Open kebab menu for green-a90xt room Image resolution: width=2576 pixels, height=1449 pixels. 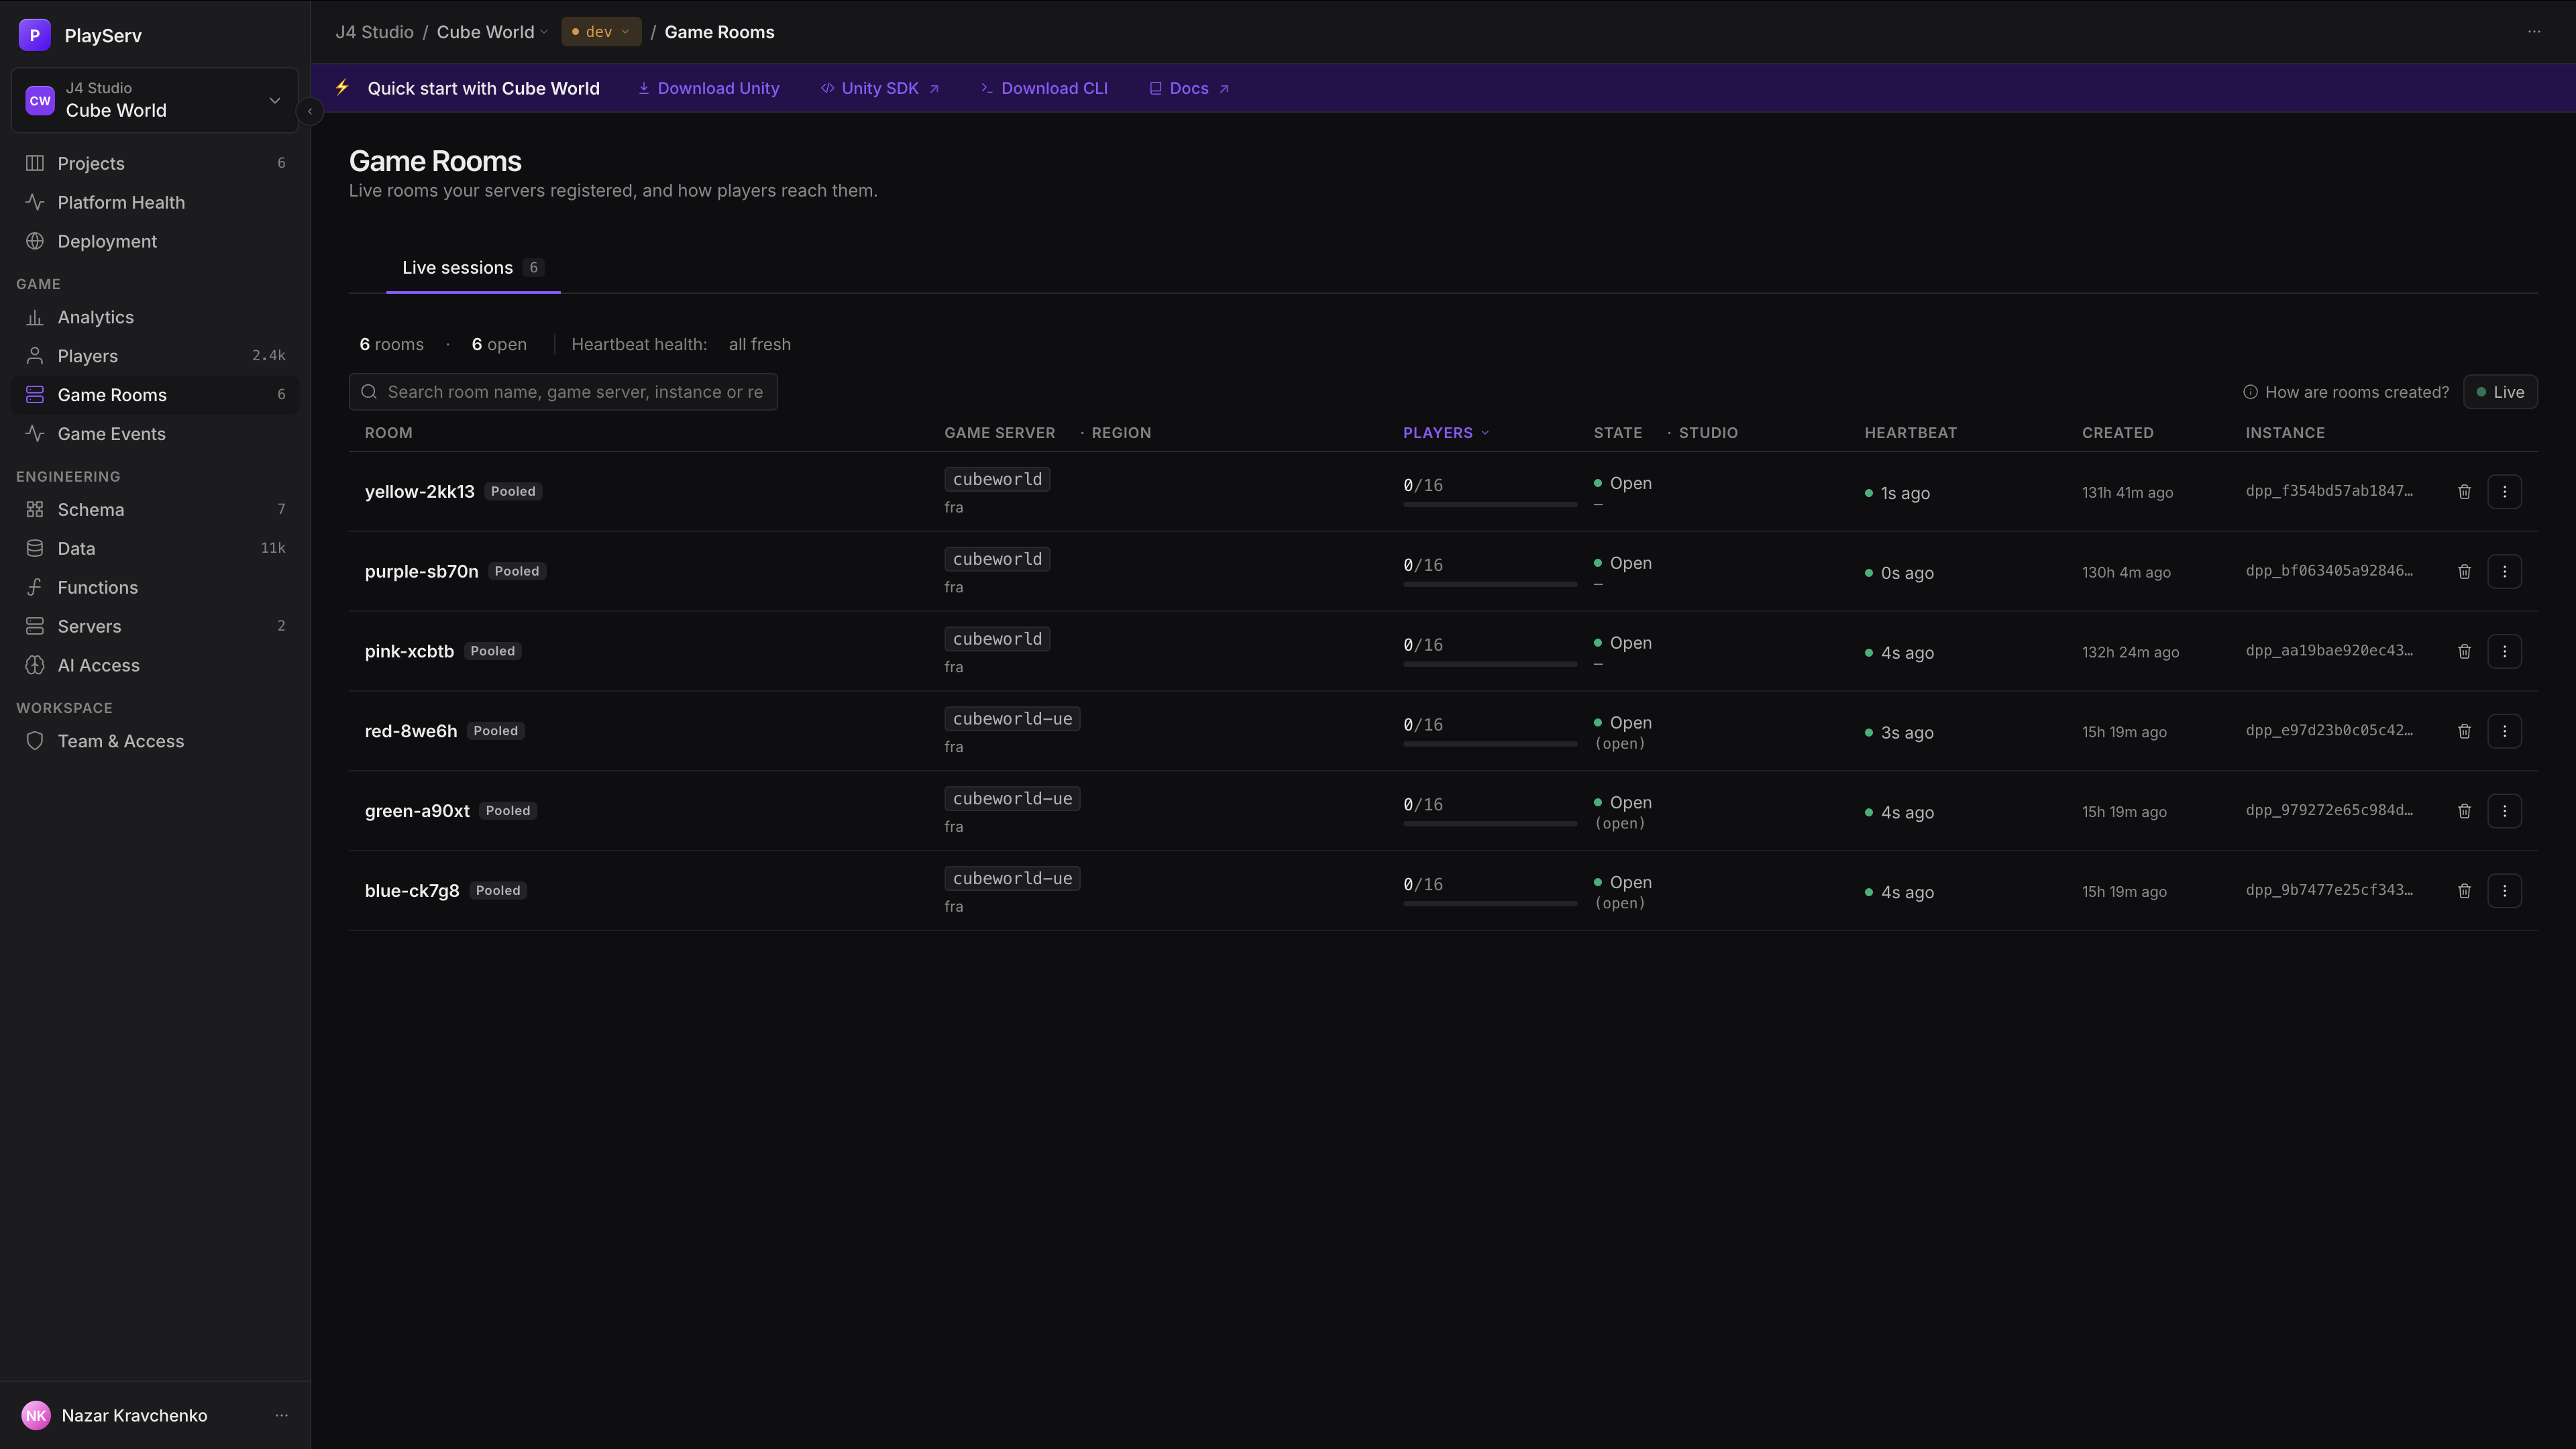[2504, 811]
